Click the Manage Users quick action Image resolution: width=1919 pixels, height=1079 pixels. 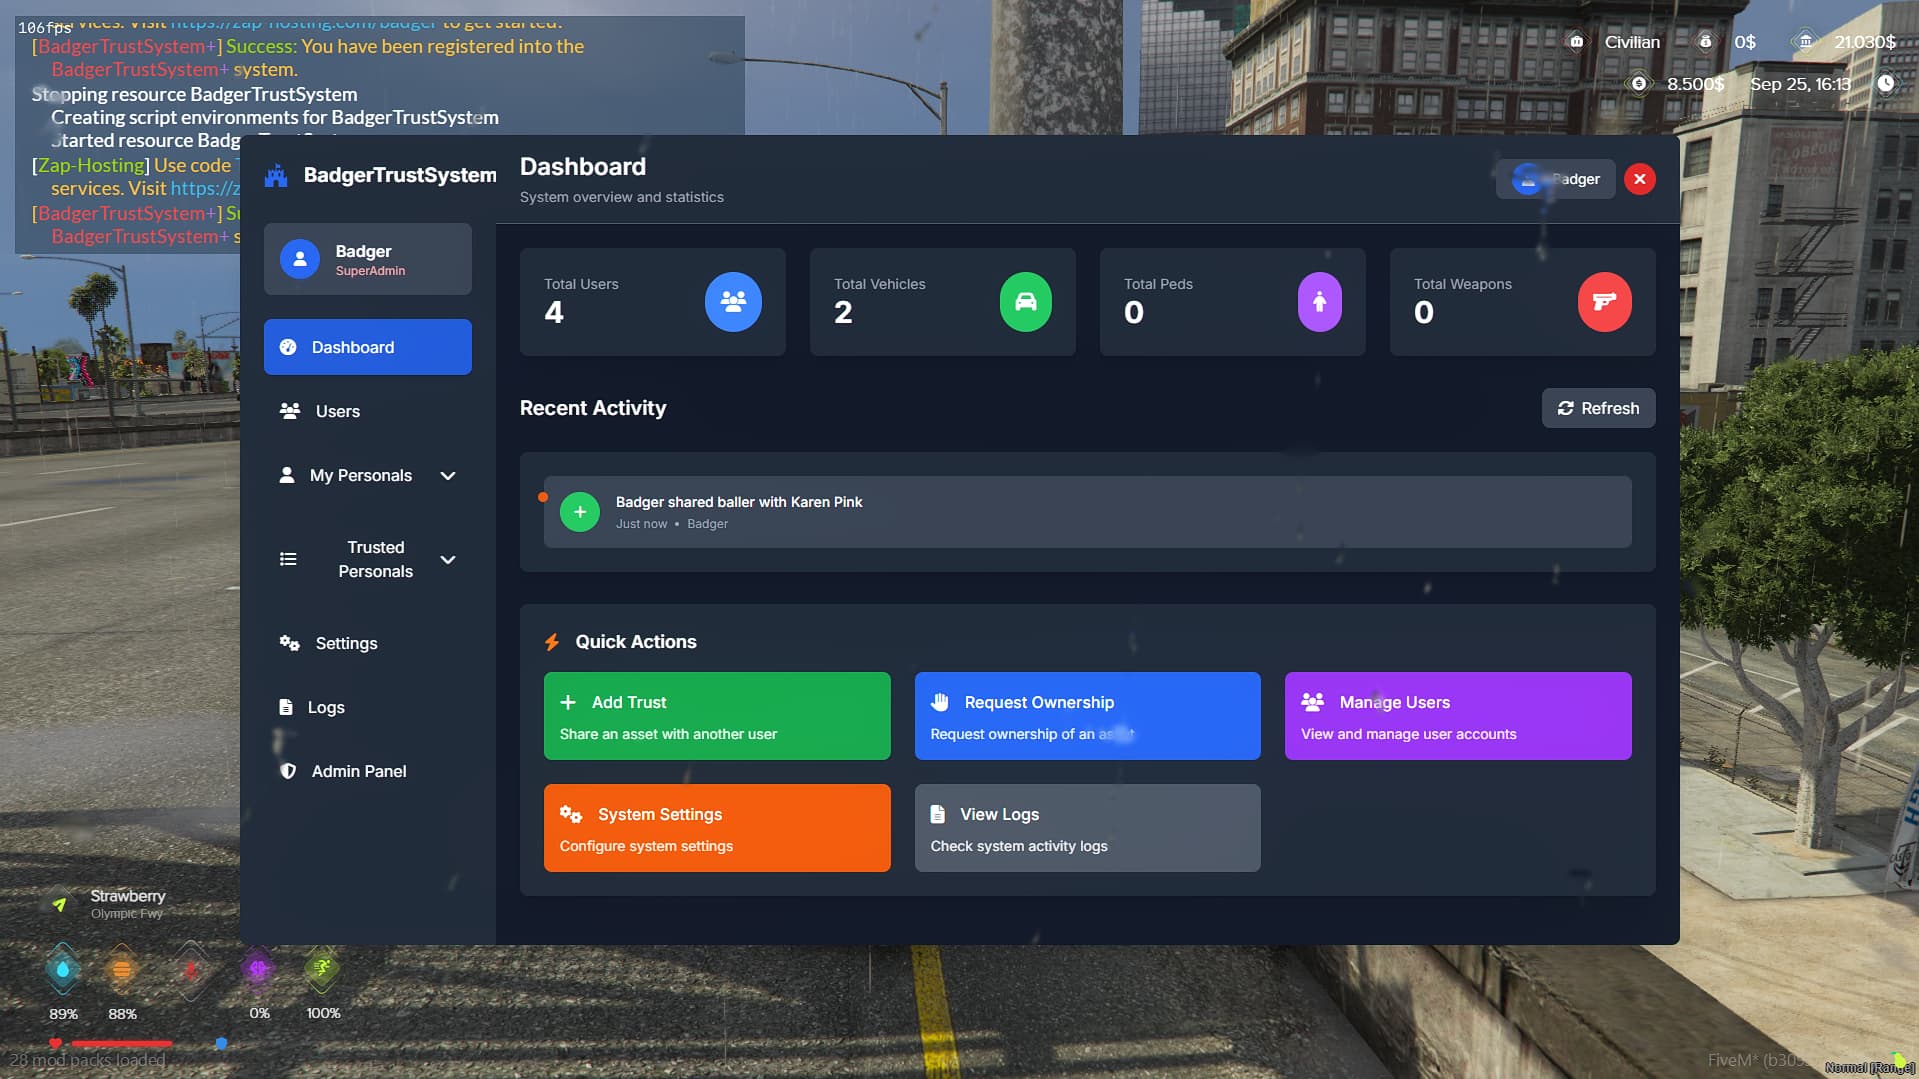pos(1458,716)
